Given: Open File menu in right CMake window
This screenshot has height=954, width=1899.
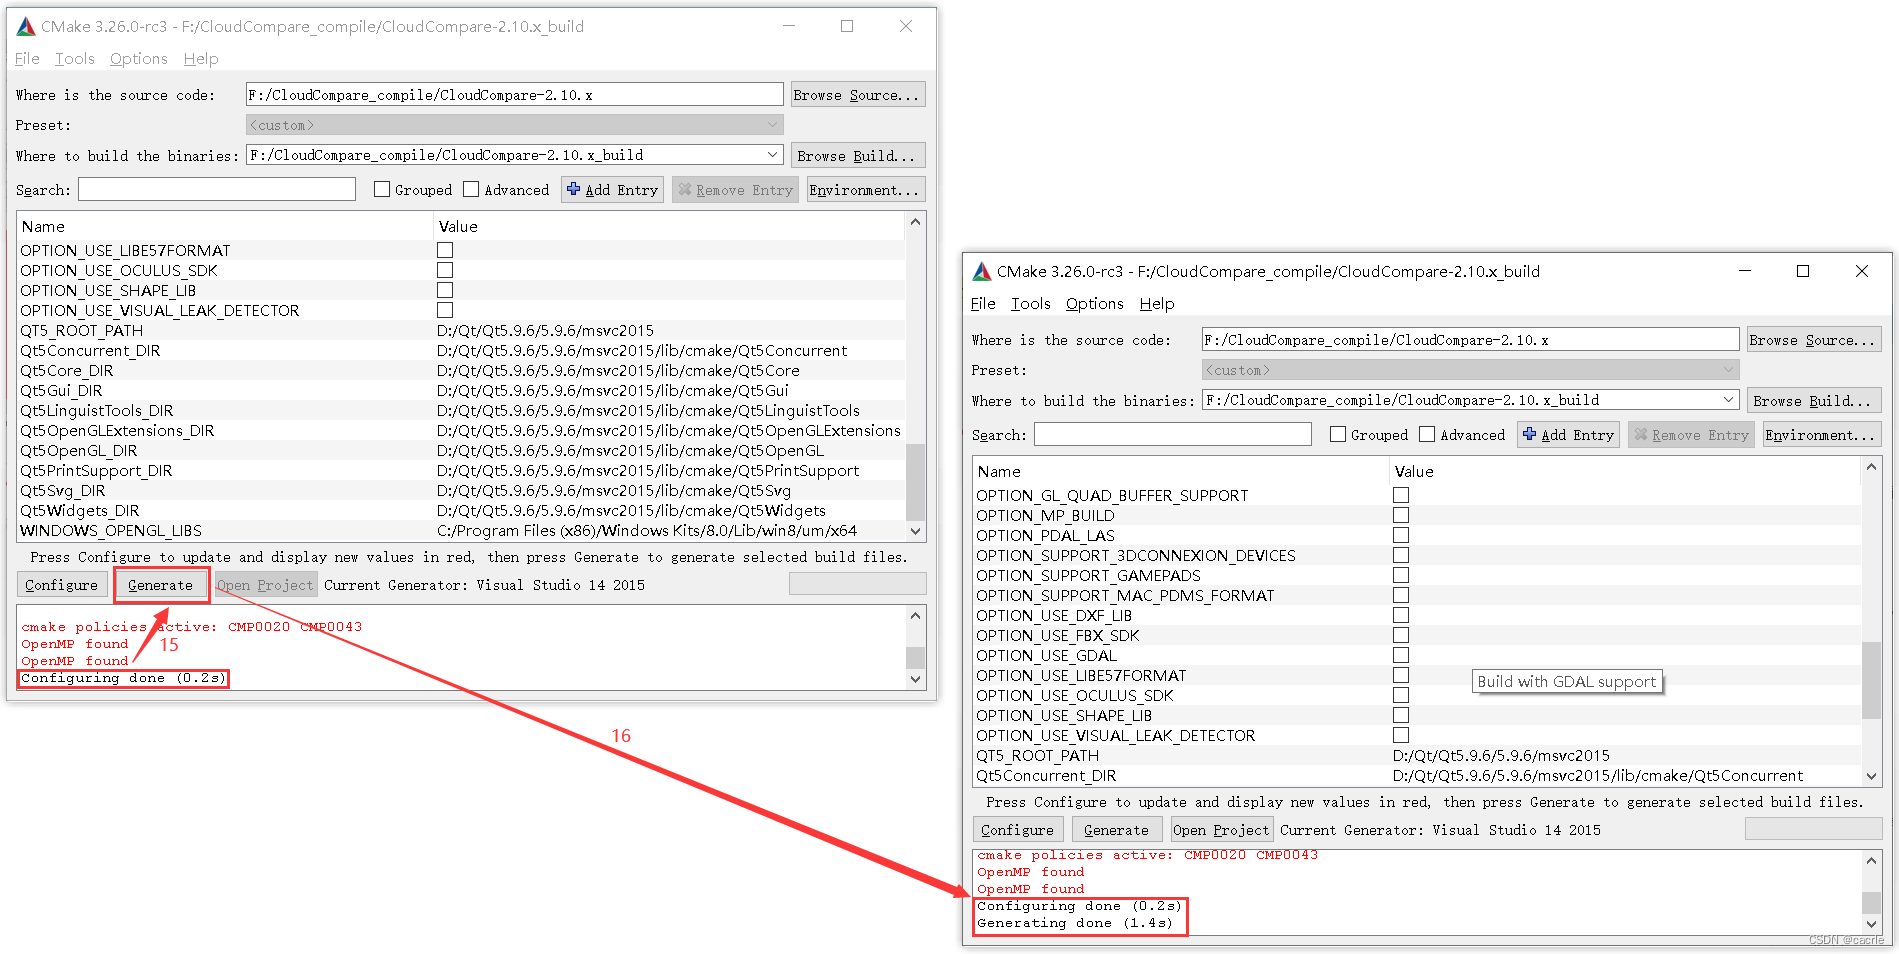Looking at the screenshot, I should coord(983,304).
